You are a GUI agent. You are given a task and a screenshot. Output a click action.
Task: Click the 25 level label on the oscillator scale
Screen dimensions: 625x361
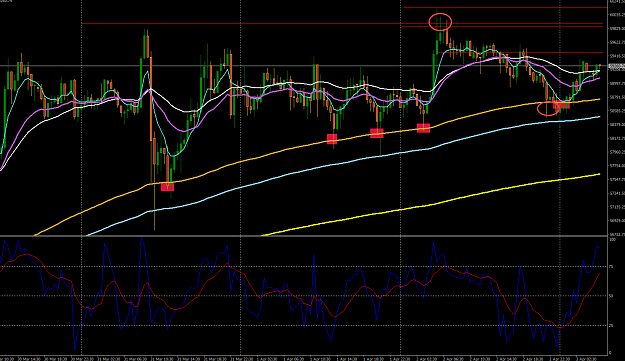[x=611, y=326]
